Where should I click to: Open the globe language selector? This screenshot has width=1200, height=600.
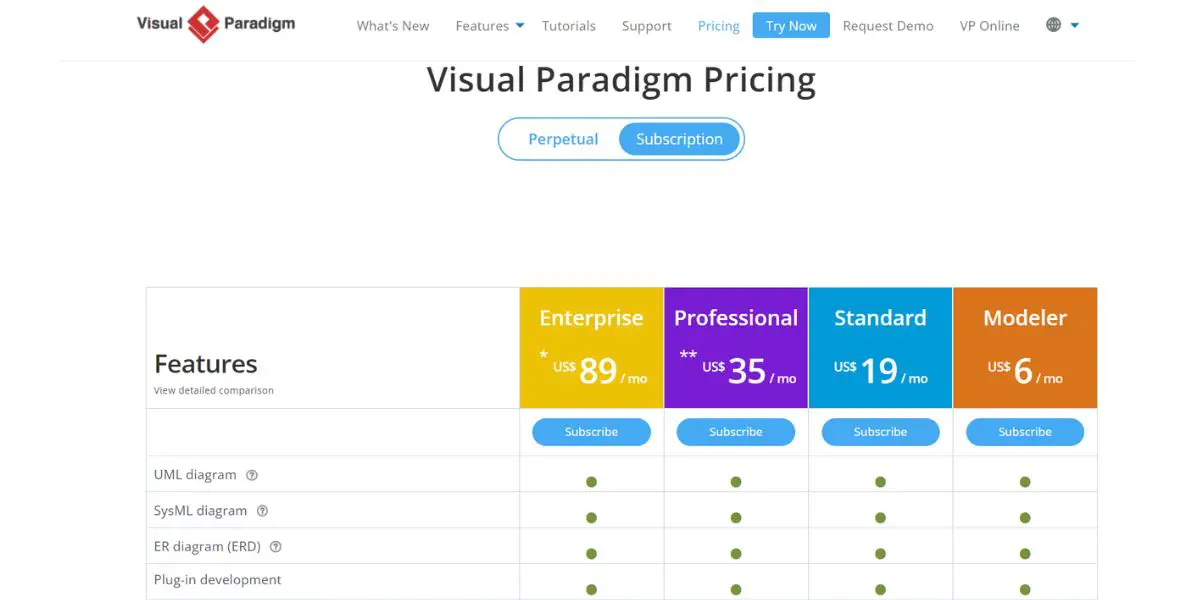click(1053, 25)
